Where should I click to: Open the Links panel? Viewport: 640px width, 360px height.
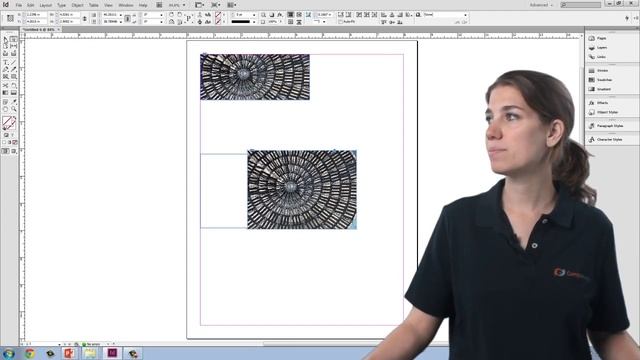(x=597, y=57)
